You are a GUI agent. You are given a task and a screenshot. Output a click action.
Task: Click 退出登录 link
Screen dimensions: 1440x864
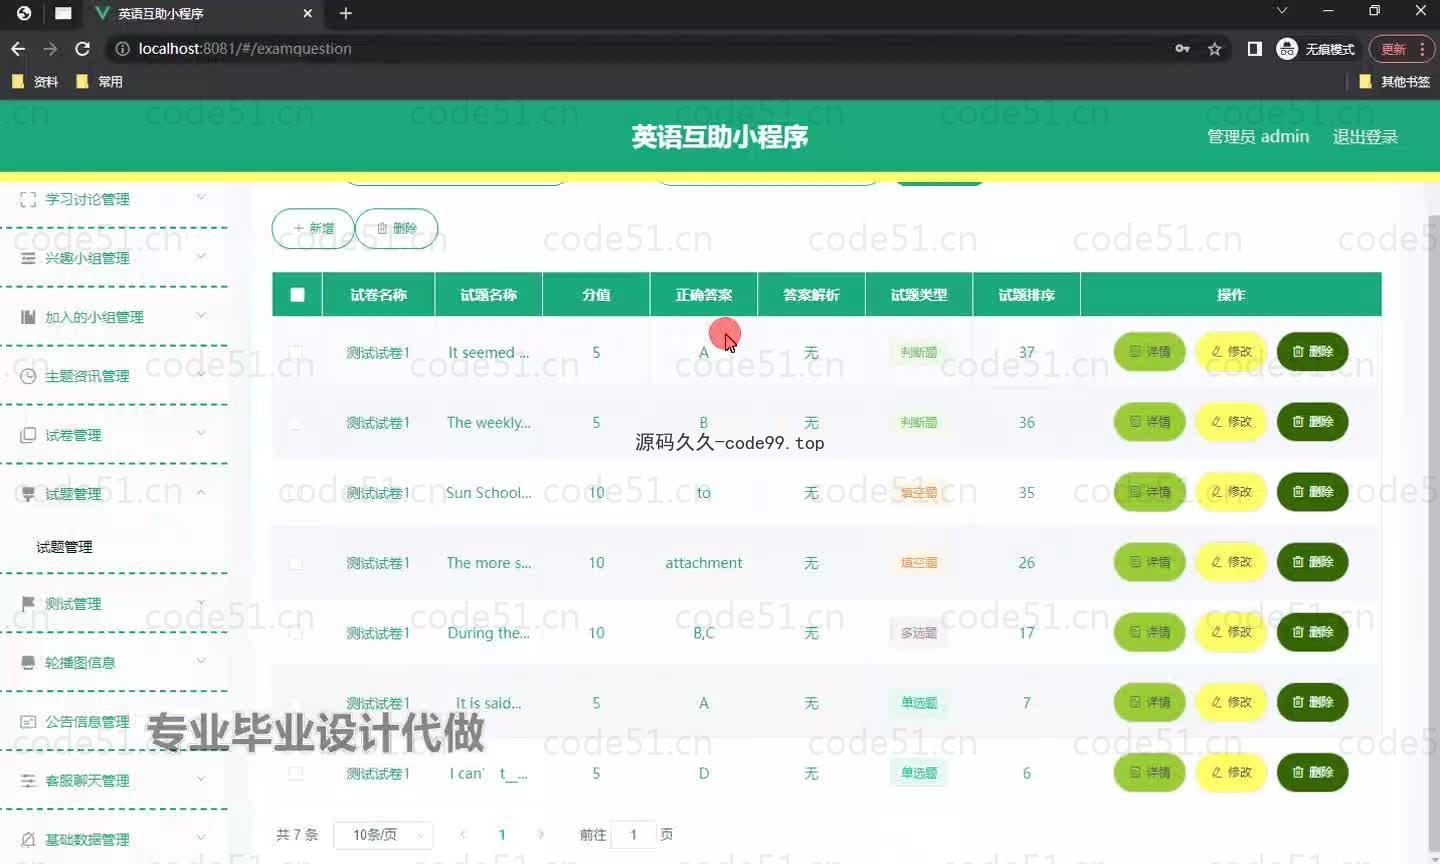1365,137
